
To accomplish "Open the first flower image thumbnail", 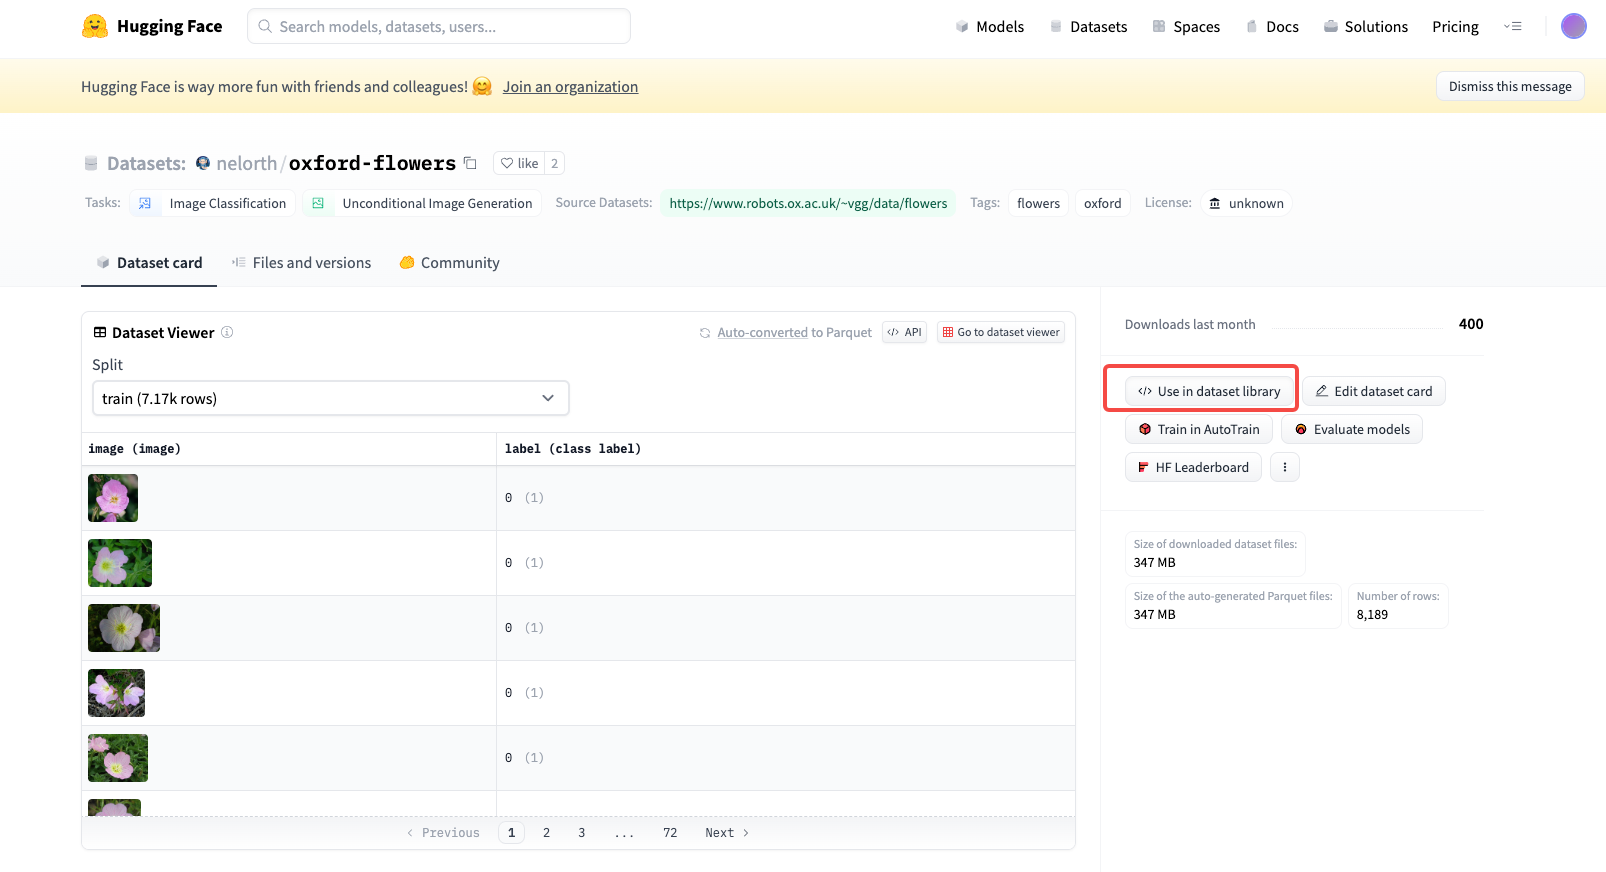I will tap(113, 498).
